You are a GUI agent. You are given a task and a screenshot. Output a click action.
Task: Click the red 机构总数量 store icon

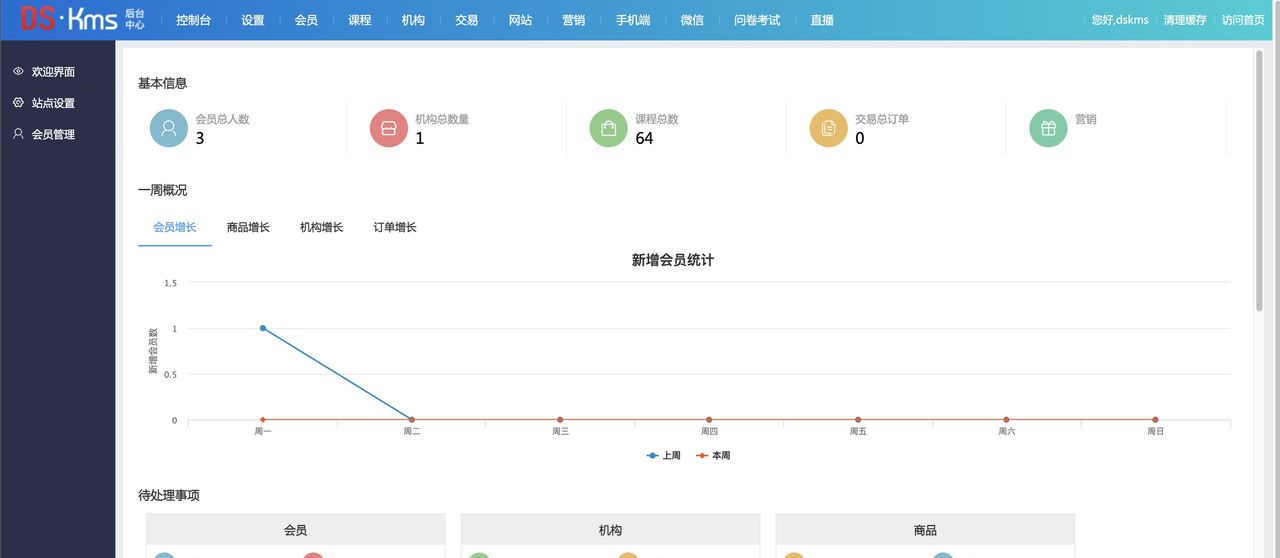pyautogui.click(x=389, y=128)
